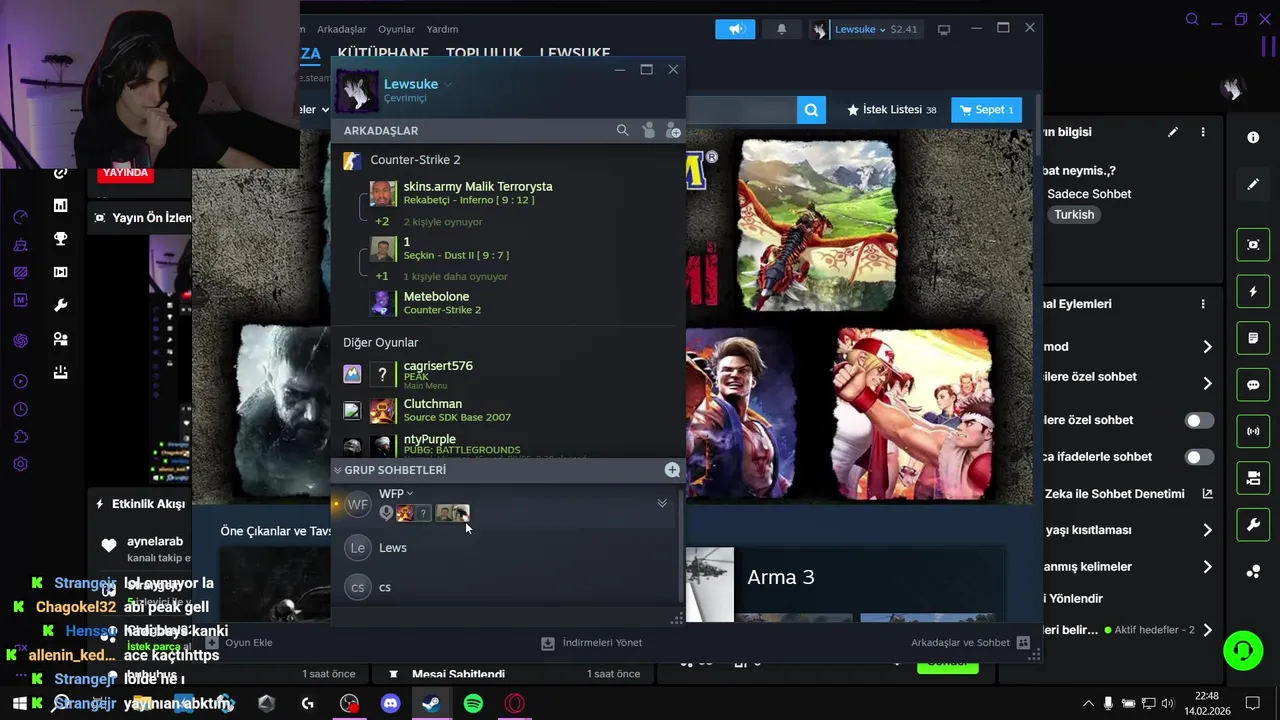
Task: Click the add a friend icon
Action: [673, 131]
